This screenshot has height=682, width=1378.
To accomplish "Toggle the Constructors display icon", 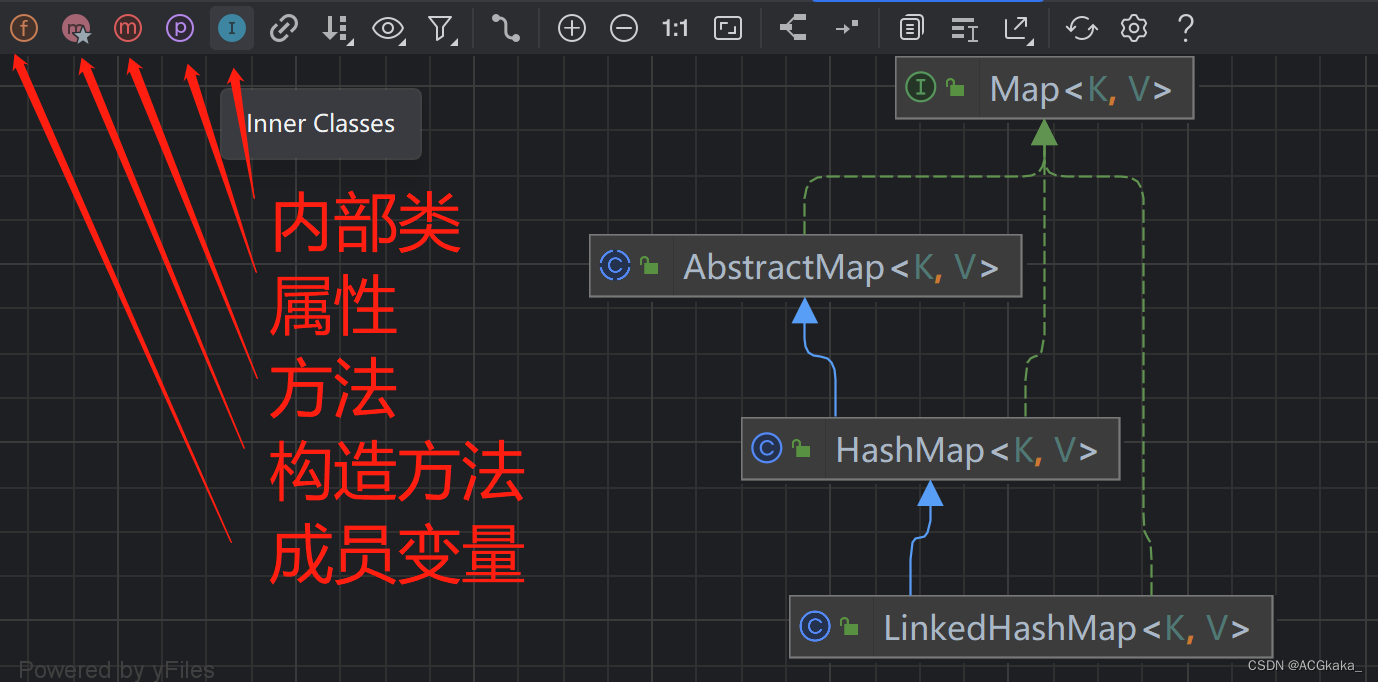I will pyautogui.click(x=76, y=28).
